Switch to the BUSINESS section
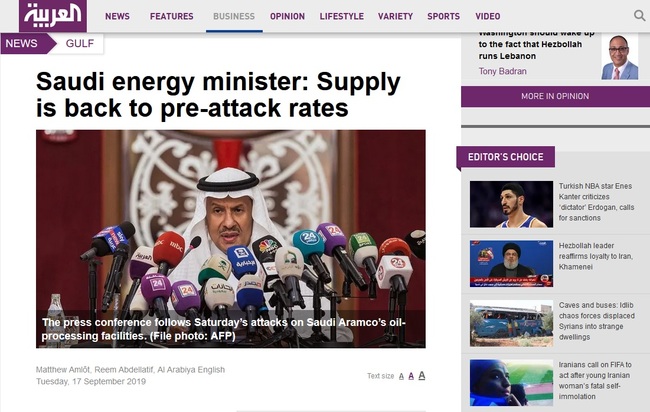The height and width of the screenshot is (412, 650). point(234,16)
